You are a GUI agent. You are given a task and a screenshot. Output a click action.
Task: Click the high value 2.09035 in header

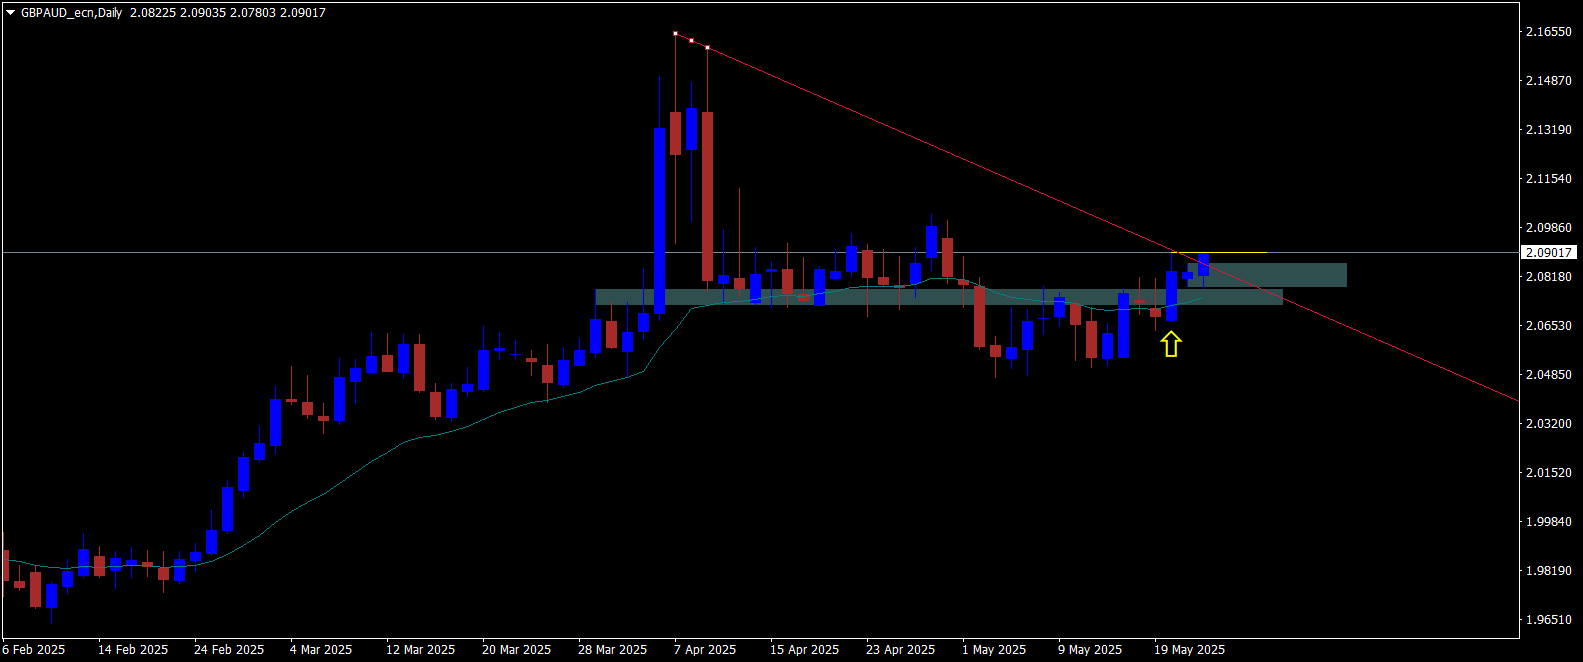pyautogui.click(x=203, y=13)
